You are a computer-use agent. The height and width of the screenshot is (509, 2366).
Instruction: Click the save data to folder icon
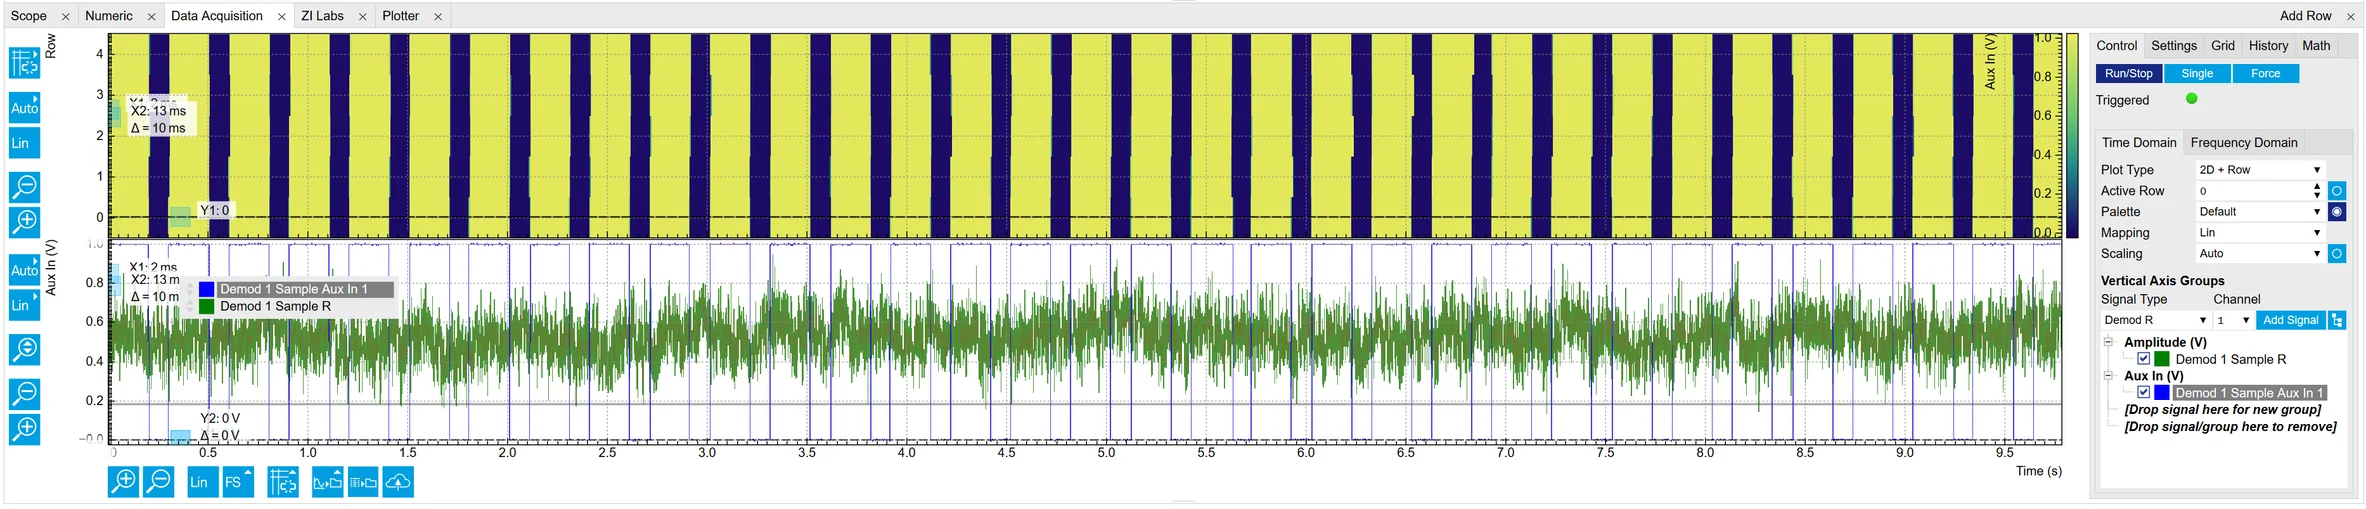click(x=363, y=482)
